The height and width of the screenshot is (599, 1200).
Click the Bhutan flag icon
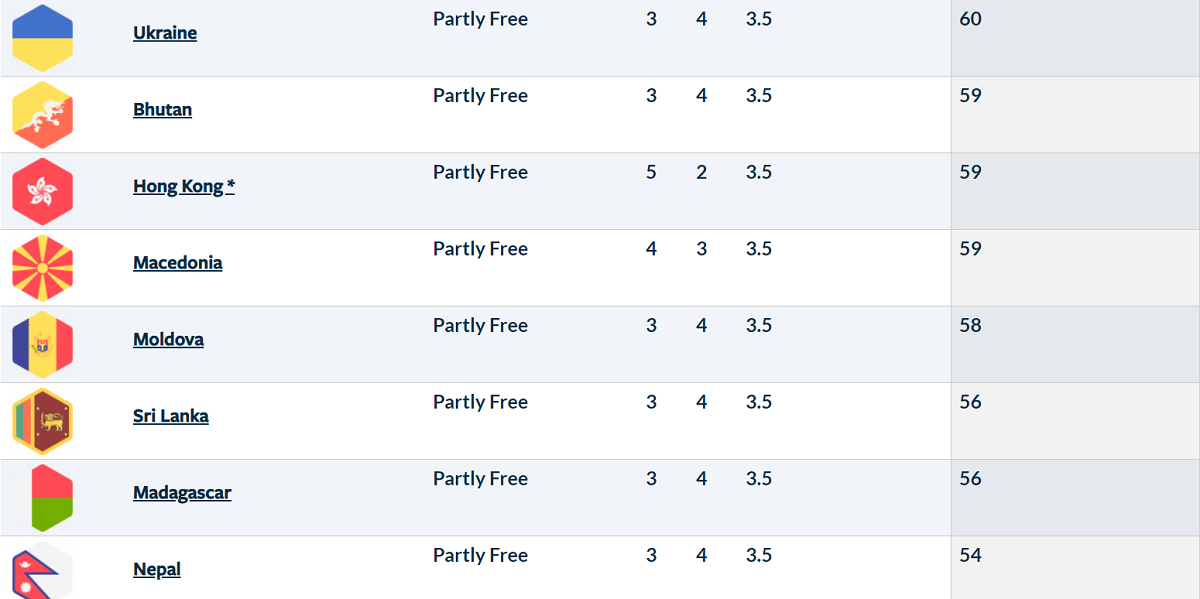coord(42,115)
